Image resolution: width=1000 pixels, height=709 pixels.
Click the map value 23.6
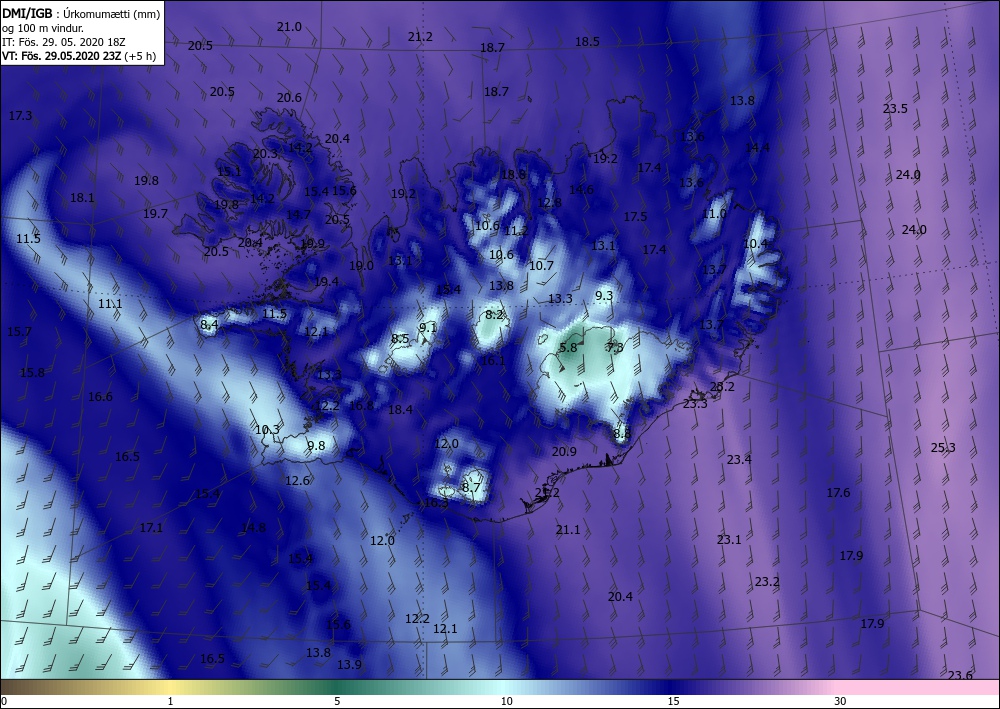click(x=960, y=675)
